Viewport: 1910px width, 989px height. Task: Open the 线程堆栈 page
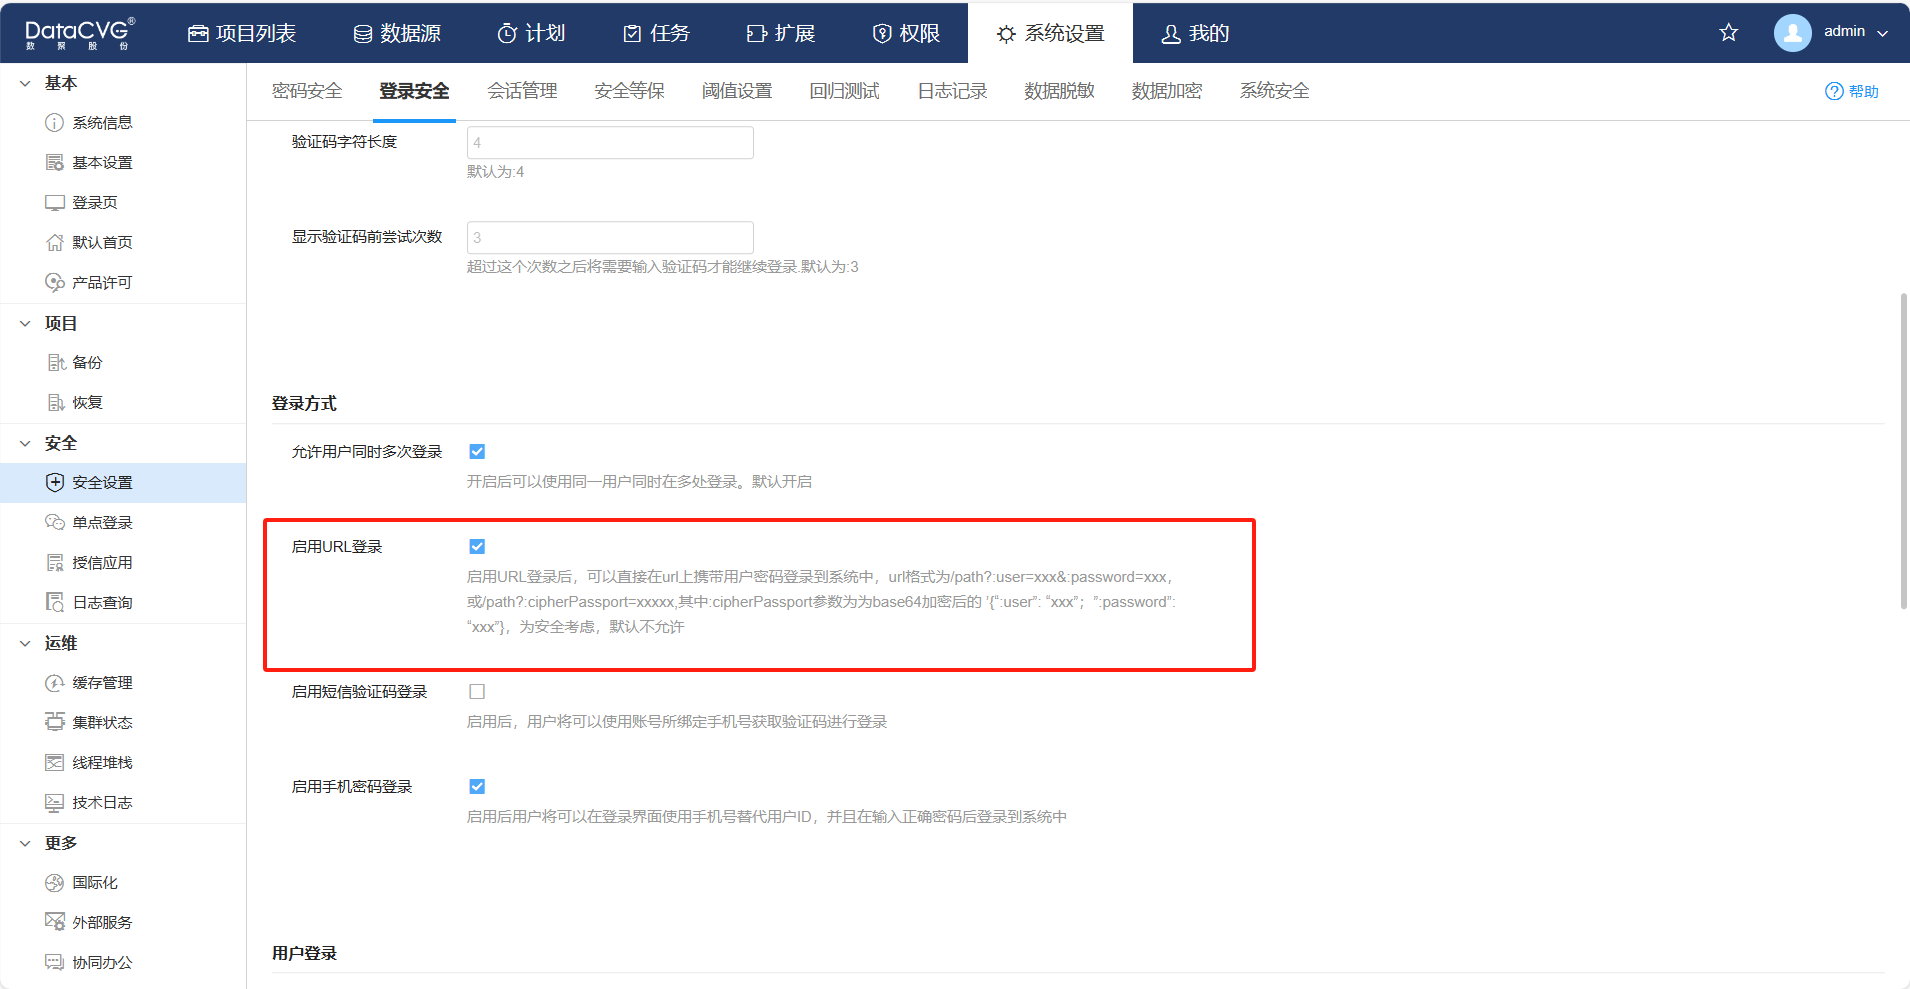[x=99, y=761]
